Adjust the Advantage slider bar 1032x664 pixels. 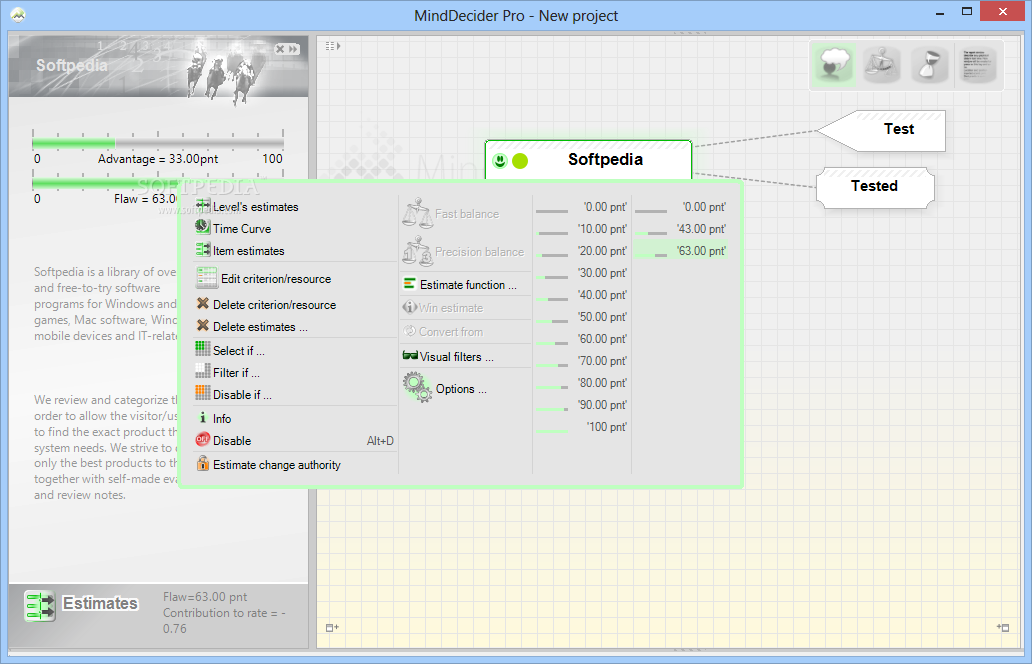[x=158, y=142]
